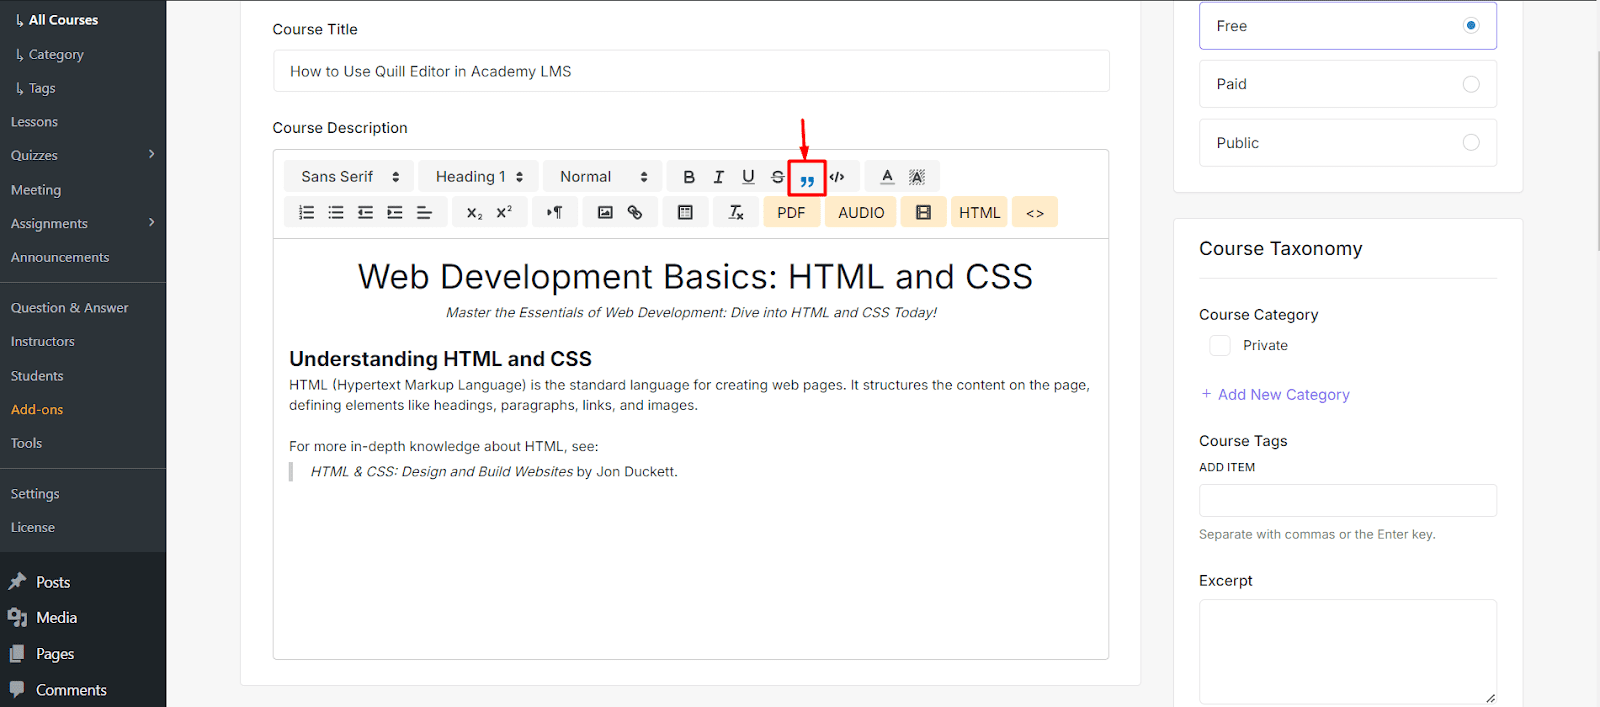1600x707 pixels.
Task: Open the Normal size dropdown
Action: pyautogui.click(x=603, y=176)
